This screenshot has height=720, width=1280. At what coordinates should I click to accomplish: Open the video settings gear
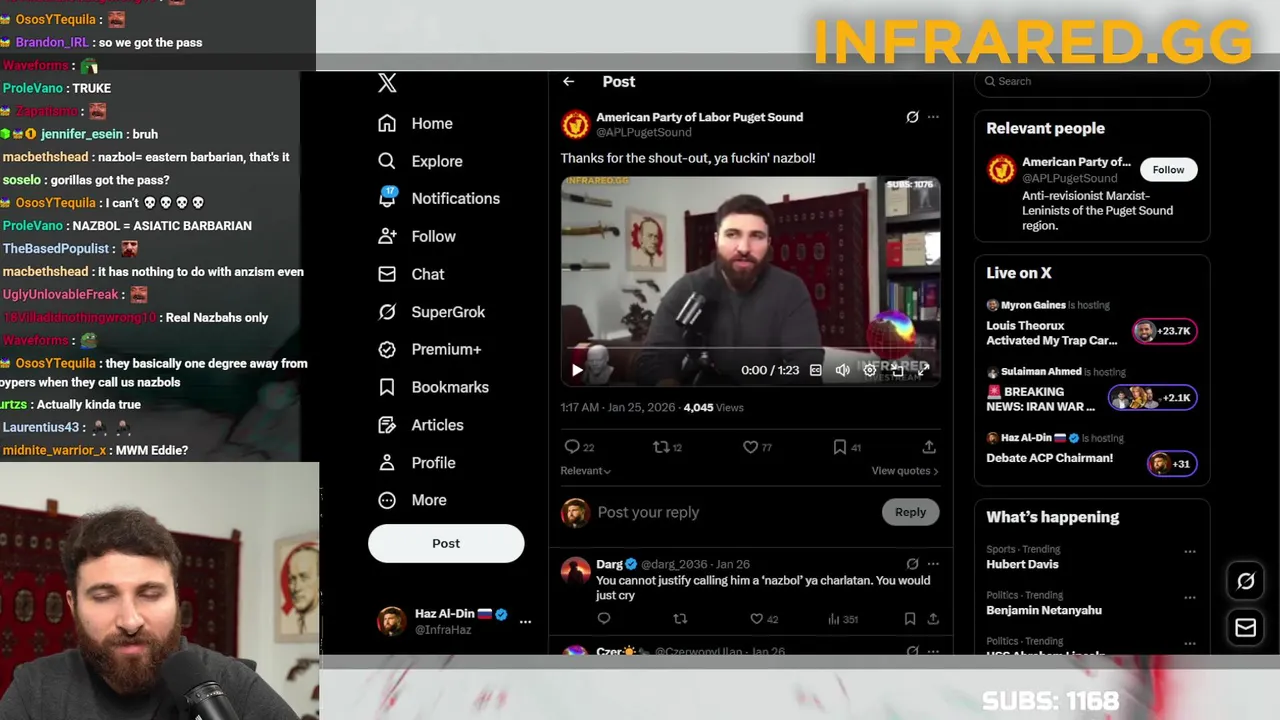click(870, 370)
